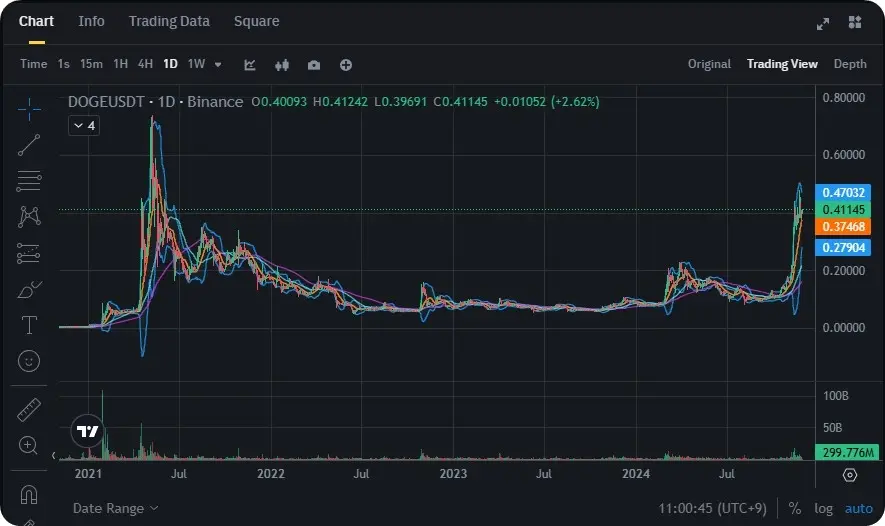The height and width of the screenshot is (526, 885).
Task: Collapse the indicator legend showing 4
Action: (x=84, y=125)
